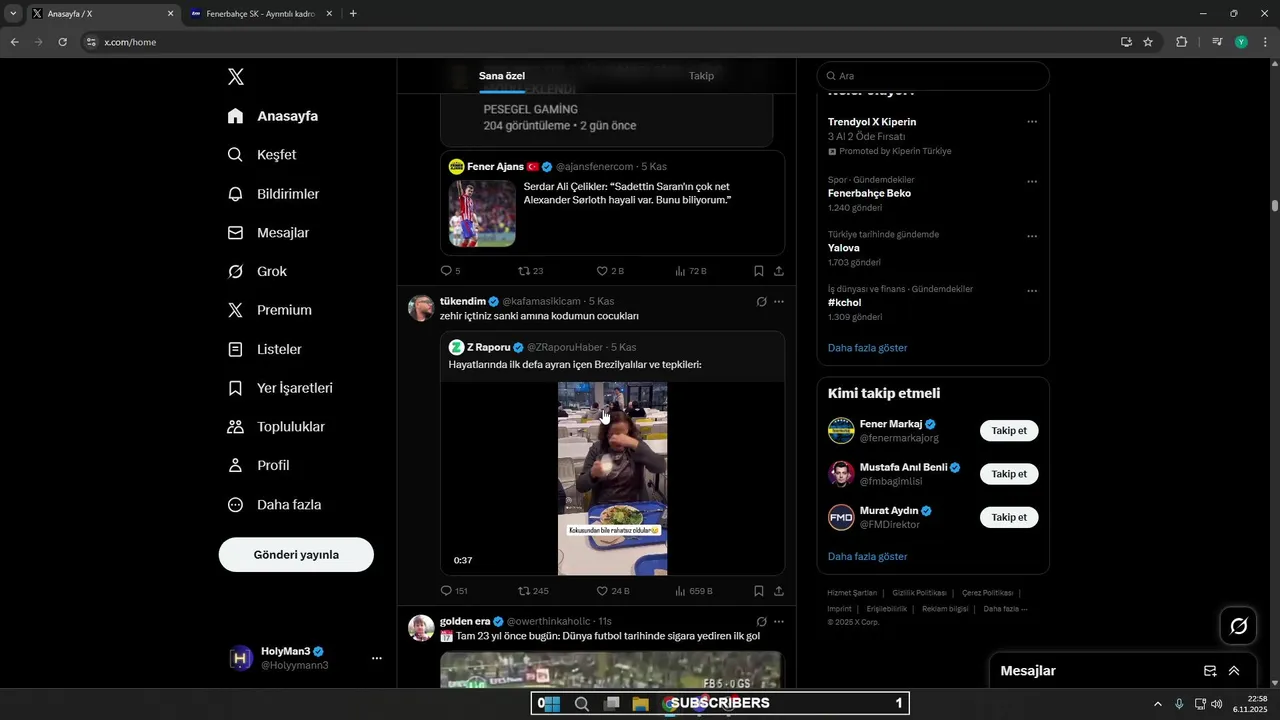Share tükendim's post

pyautogui.click(x=779, y=591)
